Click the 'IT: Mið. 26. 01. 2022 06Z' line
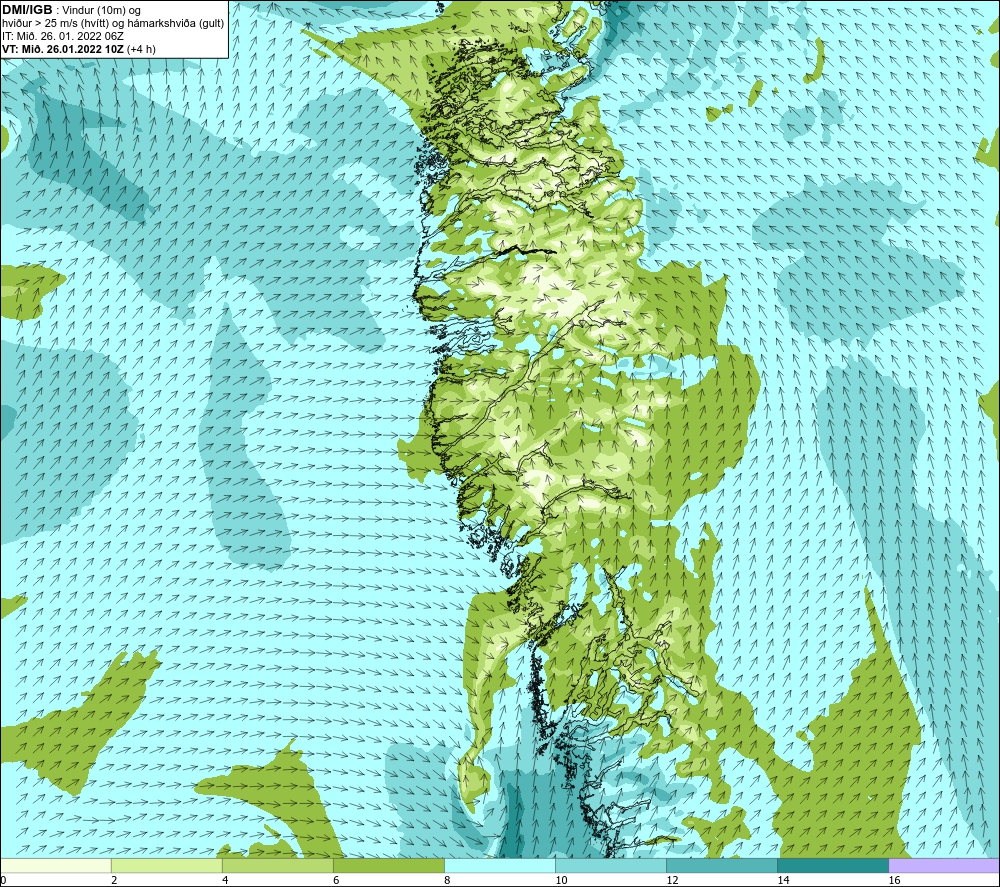 pos(62,36)
